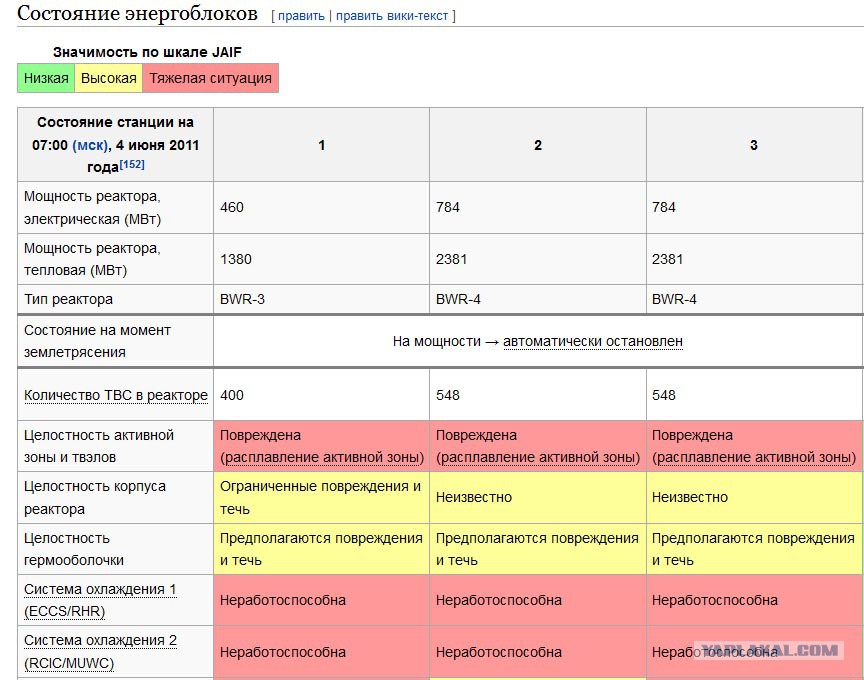Click unit 2 «расплавление активной зоны» link

point(538,457)
